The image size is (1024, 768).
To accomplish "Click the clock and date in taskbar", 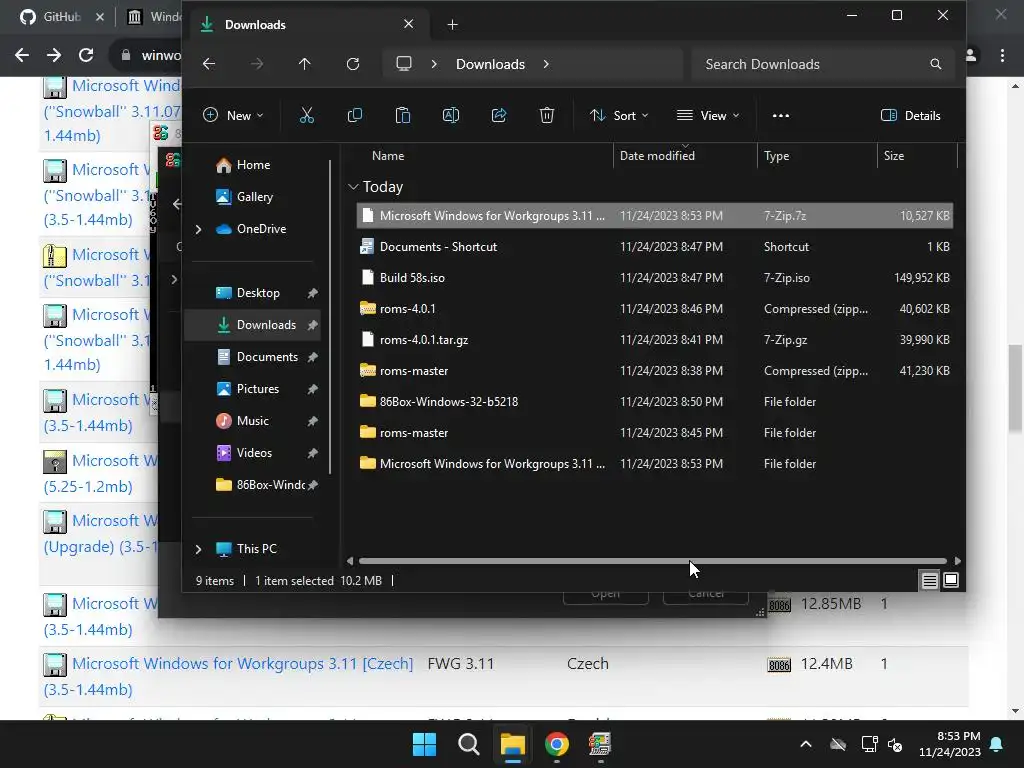I will click(950, 744).
